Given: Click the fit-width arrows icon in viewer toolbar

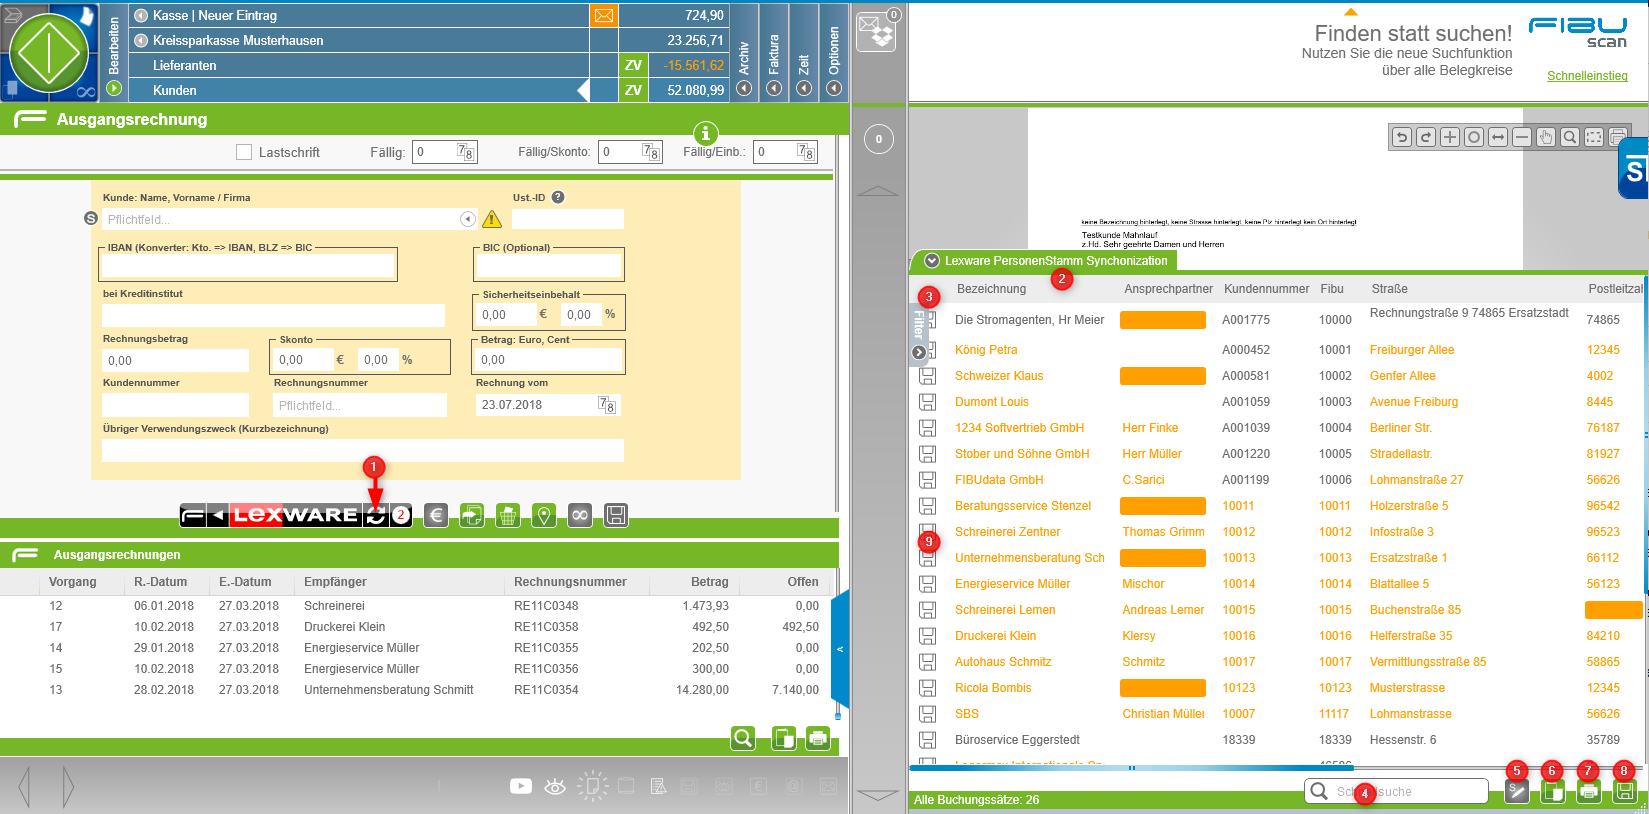Looking at the screenshot, I should click(1498, 137).
